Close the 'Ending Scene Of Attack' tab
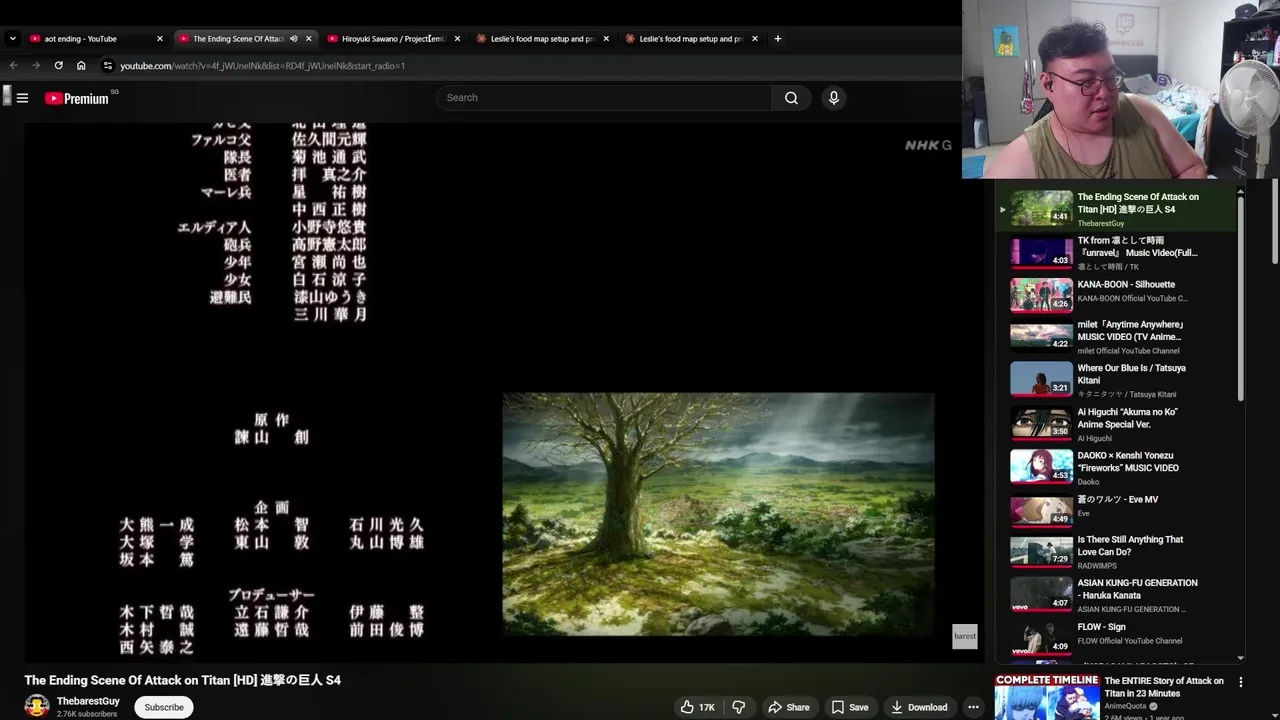The image size is (1280, 720). [x=308, y=39]
